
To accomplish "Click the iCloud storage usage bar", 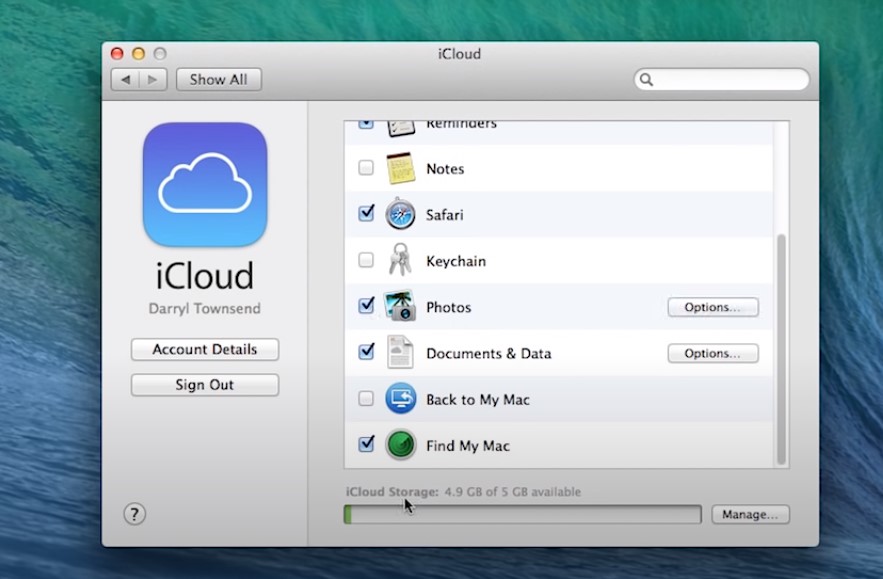I will 522,514.
